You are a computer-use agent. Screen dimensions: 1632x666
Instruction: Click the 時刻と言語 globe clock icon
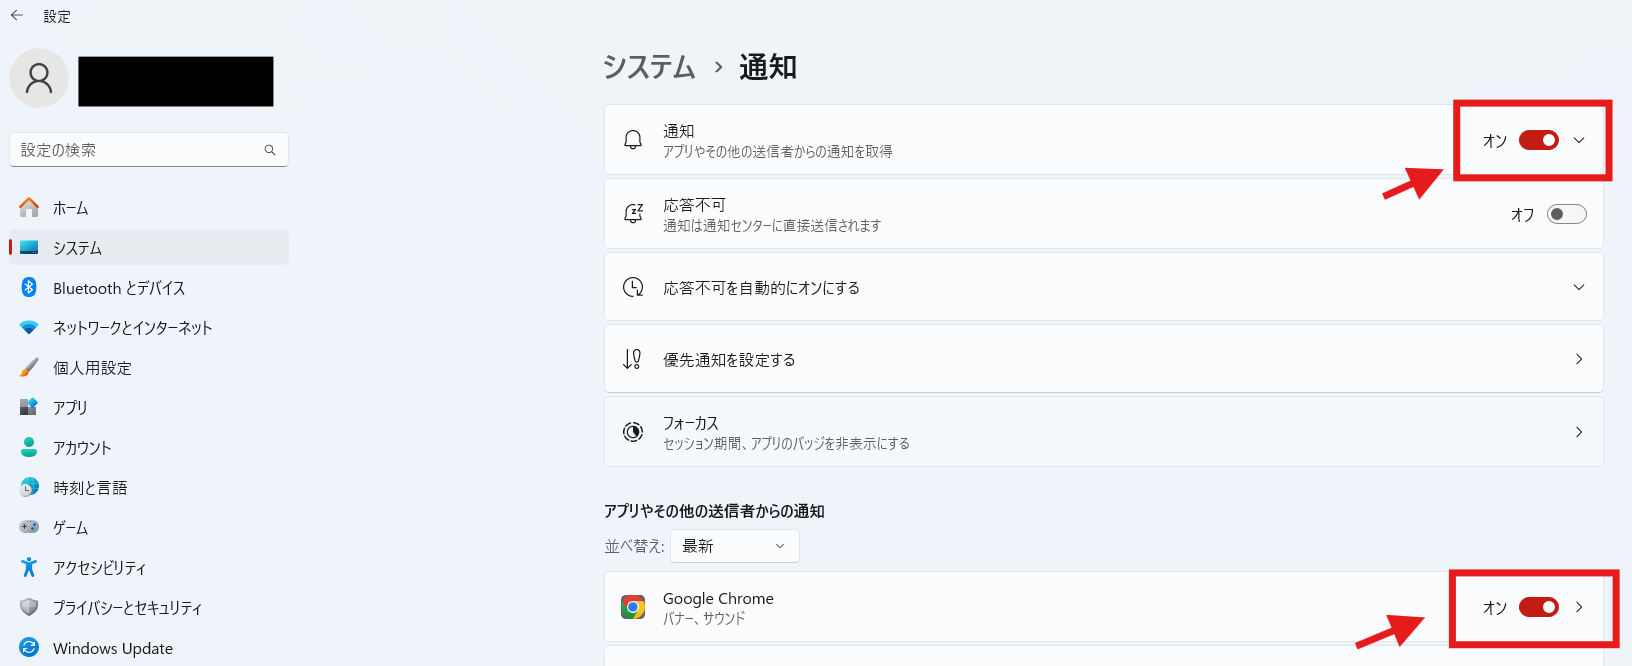click(x=29, y=487)
